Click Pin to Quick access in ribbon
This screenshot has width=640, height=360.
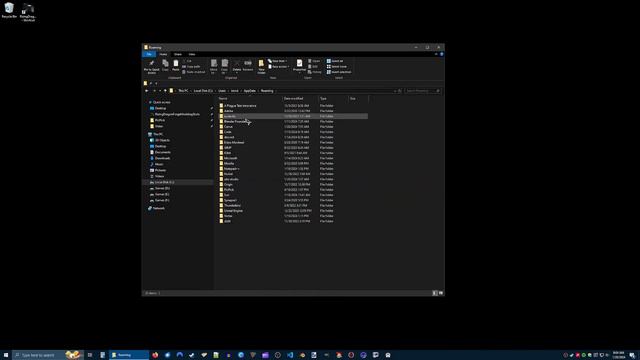point(151,67)
